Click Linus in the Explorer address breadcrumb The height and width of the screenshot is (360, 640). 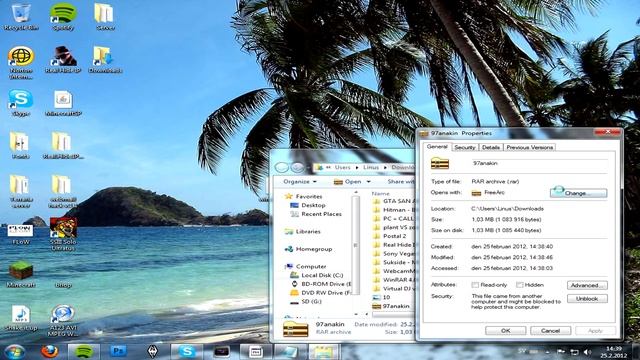click(x=371, y=167)
